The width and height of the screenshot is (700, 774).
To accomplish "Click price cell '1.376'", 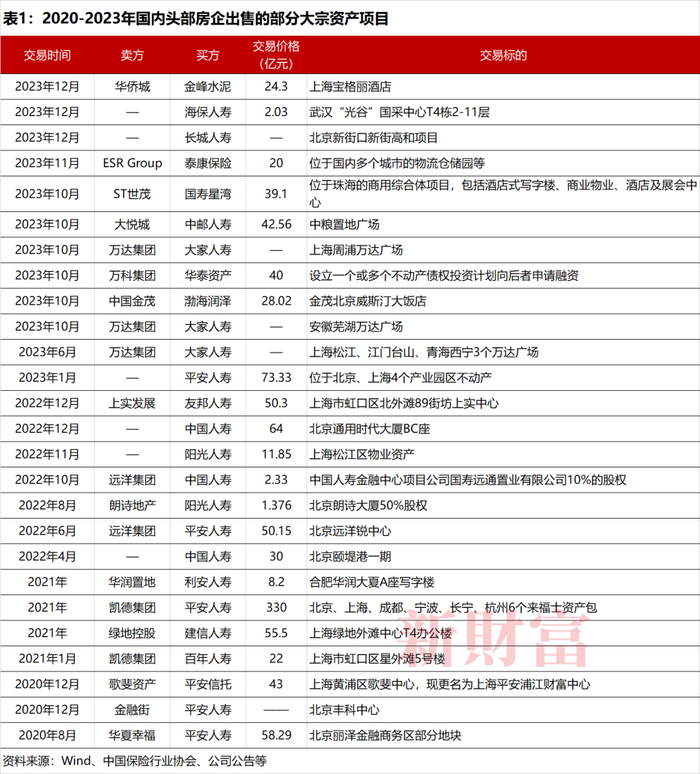I will (276, 506).
